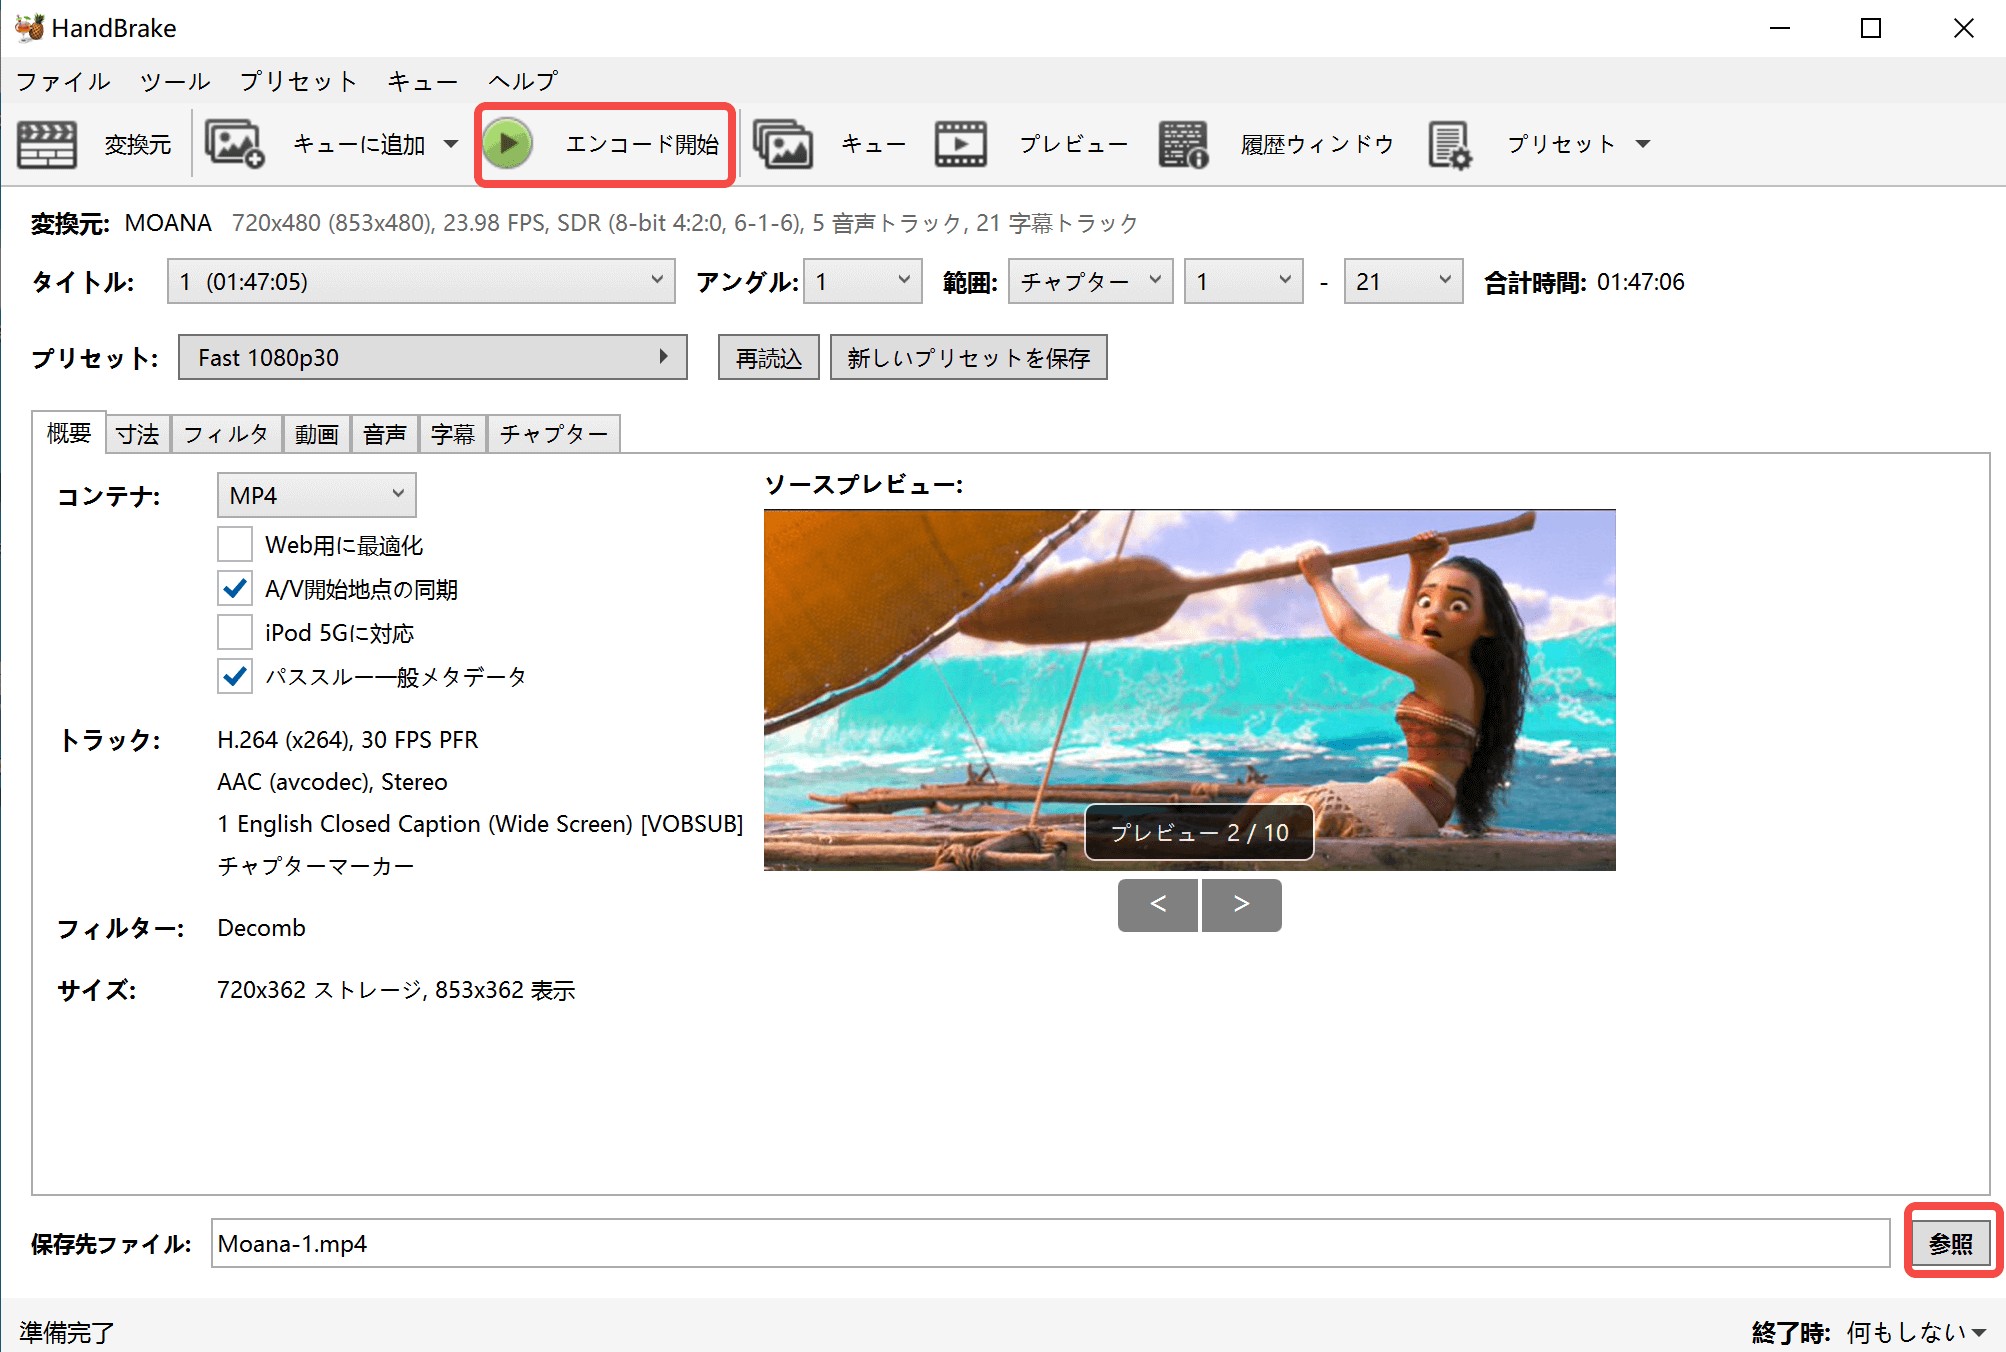Switch to the 動画 tab
Screen dimensions: 2006x1352
tap(317, 434)
